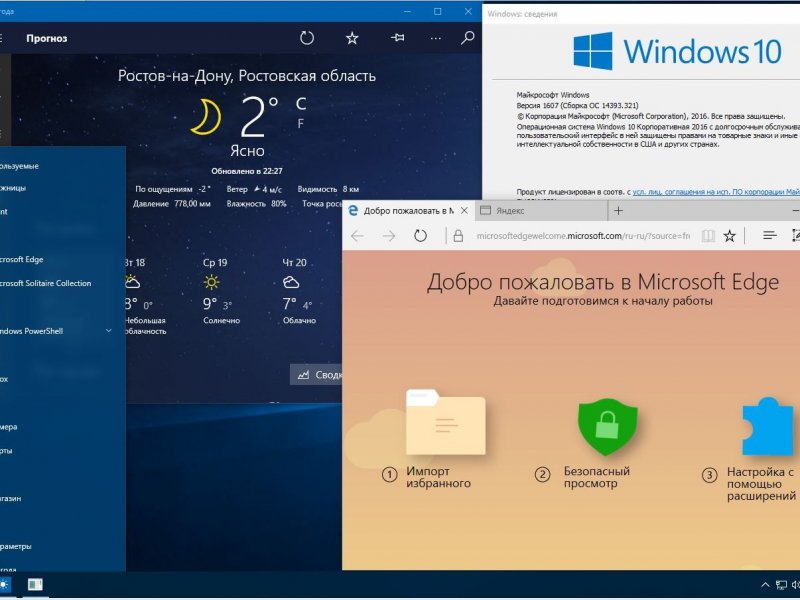Open the pinned app next to weather on taskbar
The height and width of the screenshot is (600, 800).
click(35, 584)
